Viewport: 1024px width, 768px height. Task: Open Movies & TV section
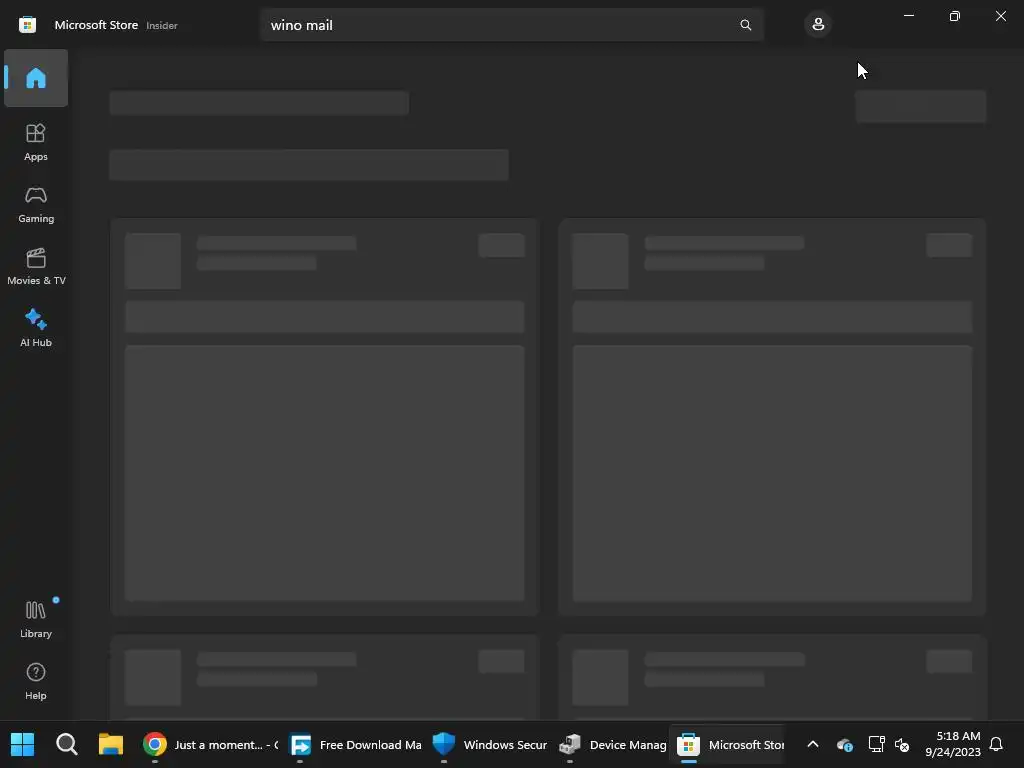tap(36, 266)
